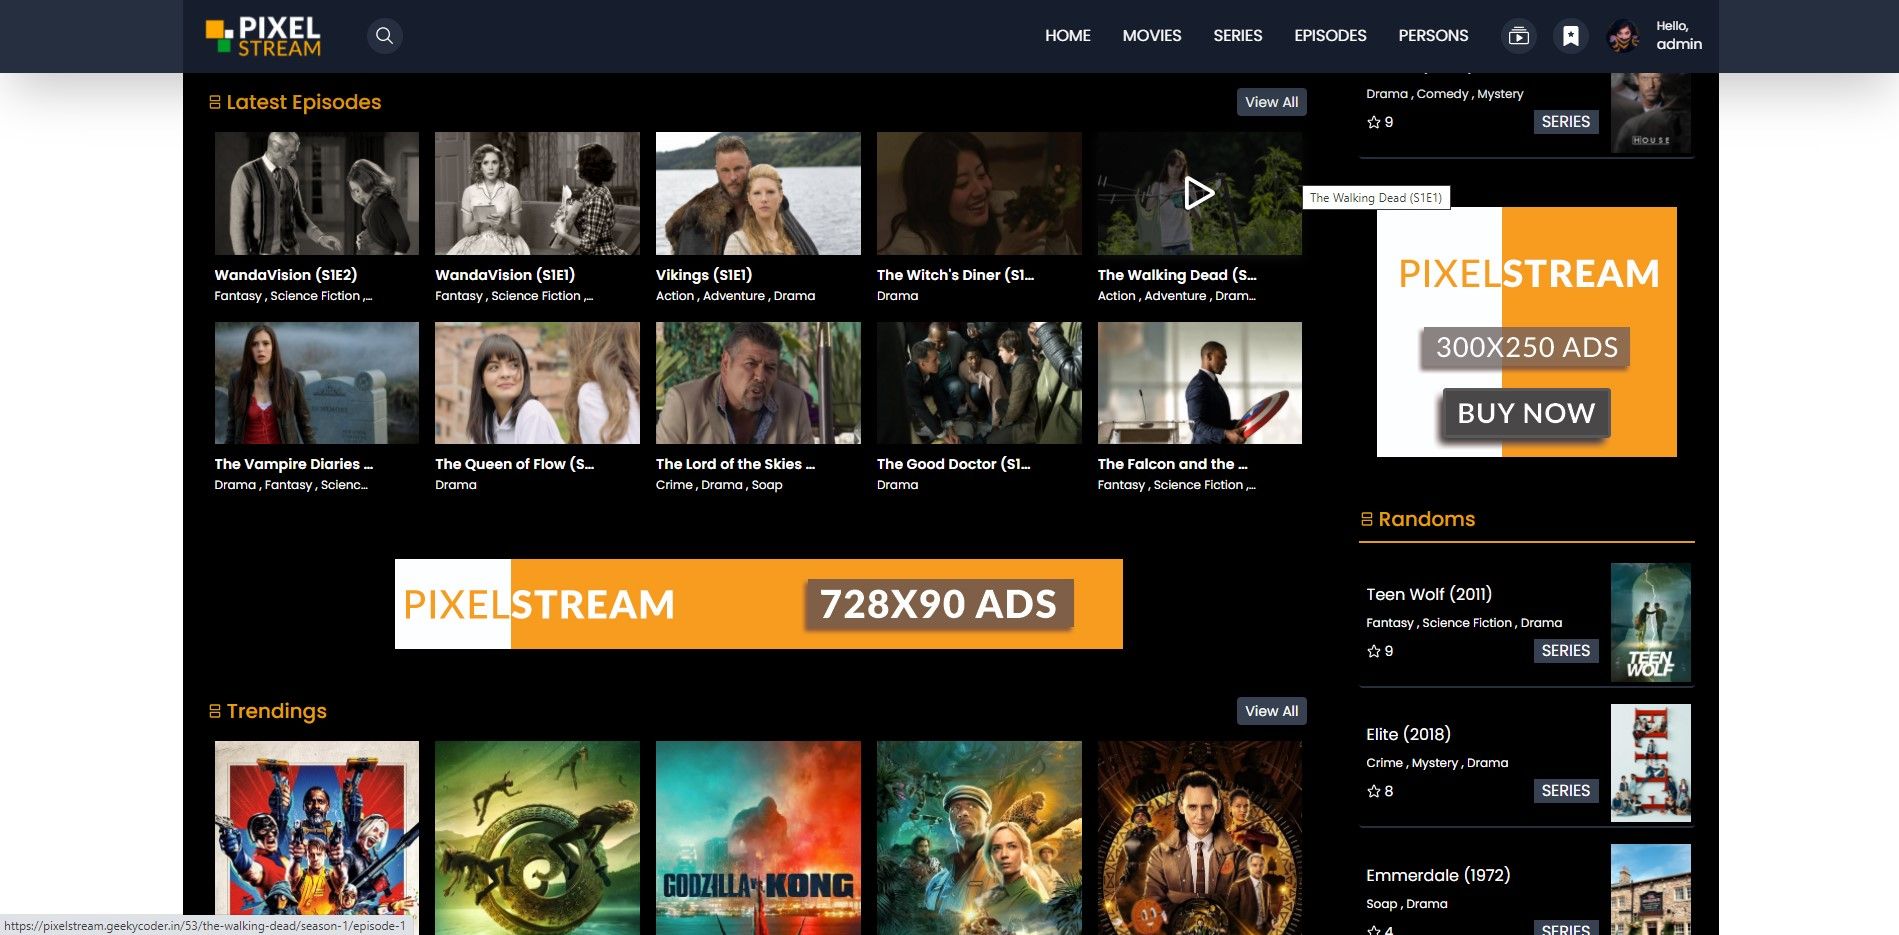Click the 728X90 ADS banner

[759, 604]
